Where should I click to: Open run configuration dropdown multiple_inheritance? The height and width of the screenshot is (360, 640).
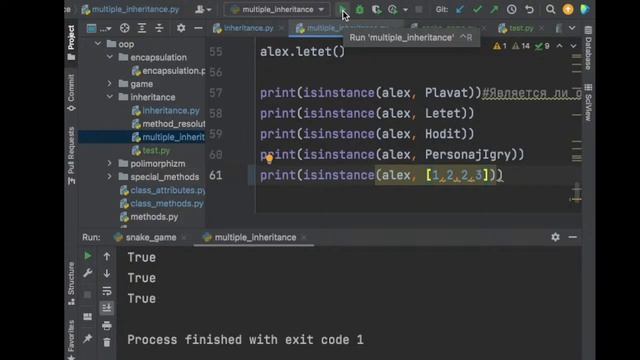[278, 9]
